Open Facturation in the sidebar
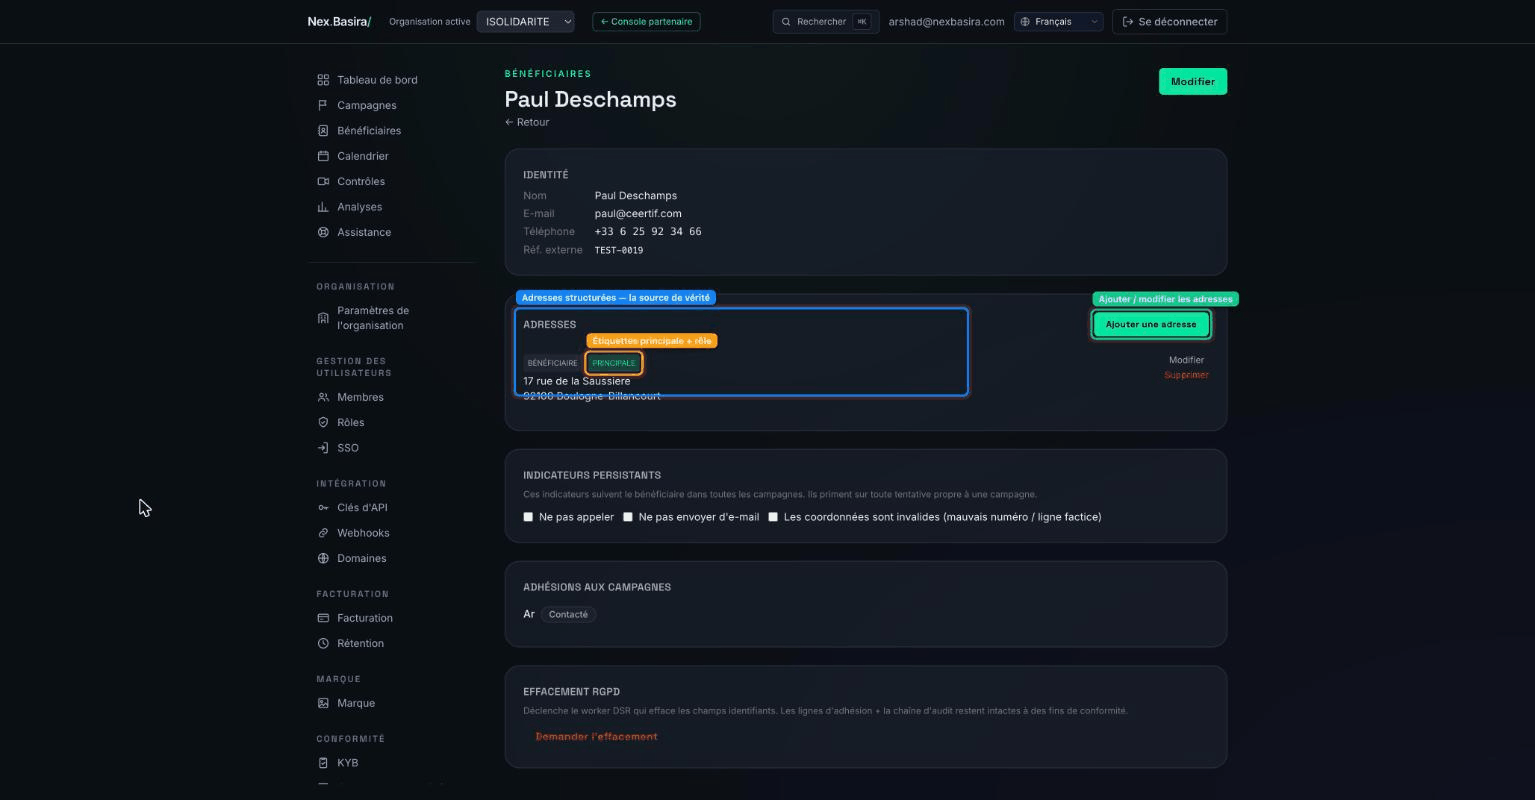Screen dimensions: 1535x800 364,618
